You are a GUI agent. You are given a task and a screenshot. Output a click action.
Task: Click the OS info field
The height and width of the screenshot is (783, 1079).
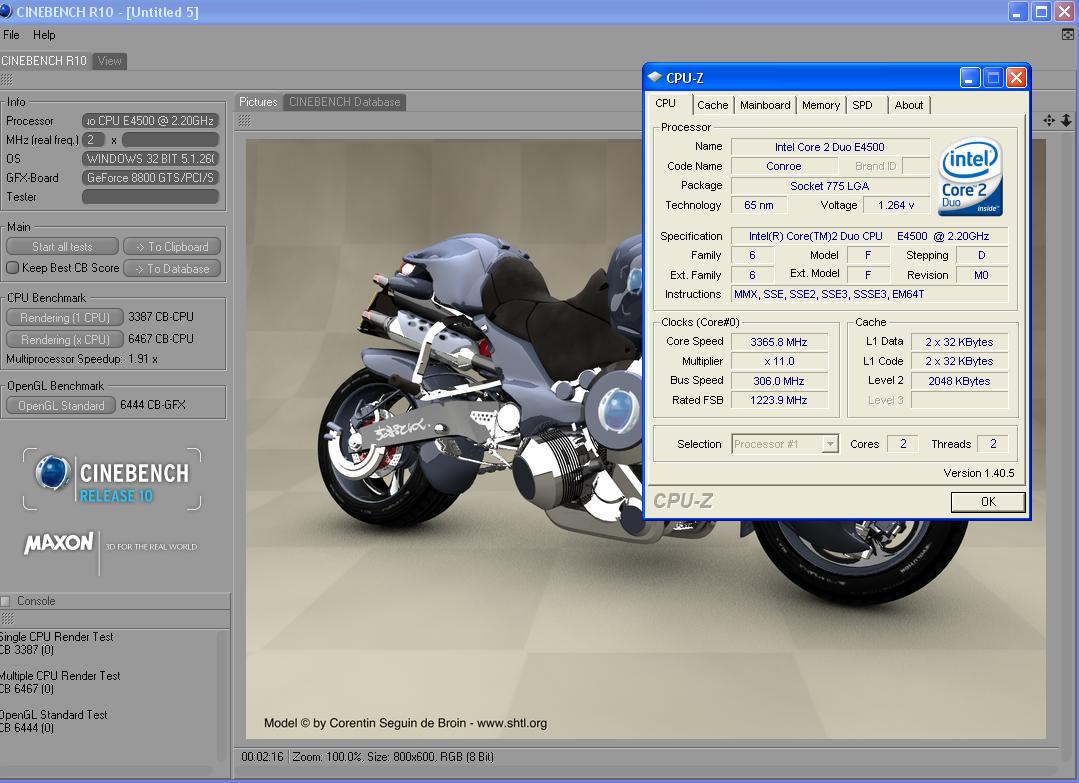pyautogui.click(x=150, y=158)
